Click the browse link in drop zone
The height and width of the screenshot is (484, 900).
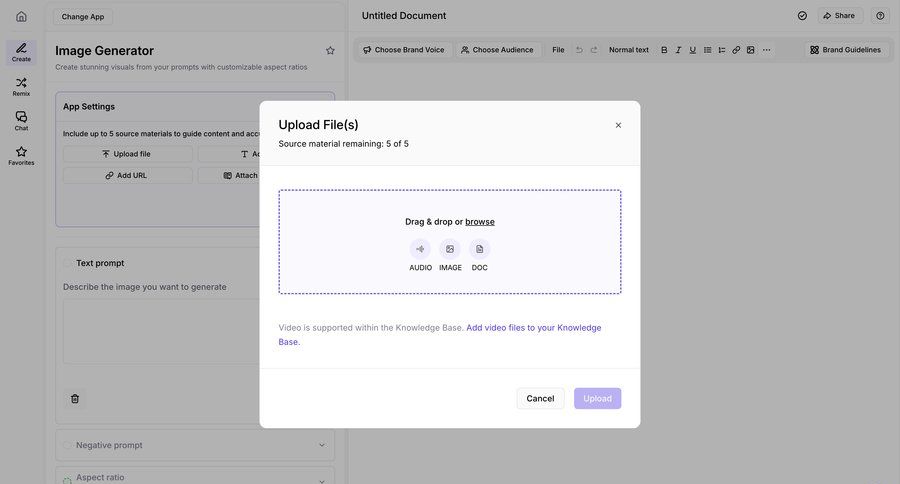point(480,222)
